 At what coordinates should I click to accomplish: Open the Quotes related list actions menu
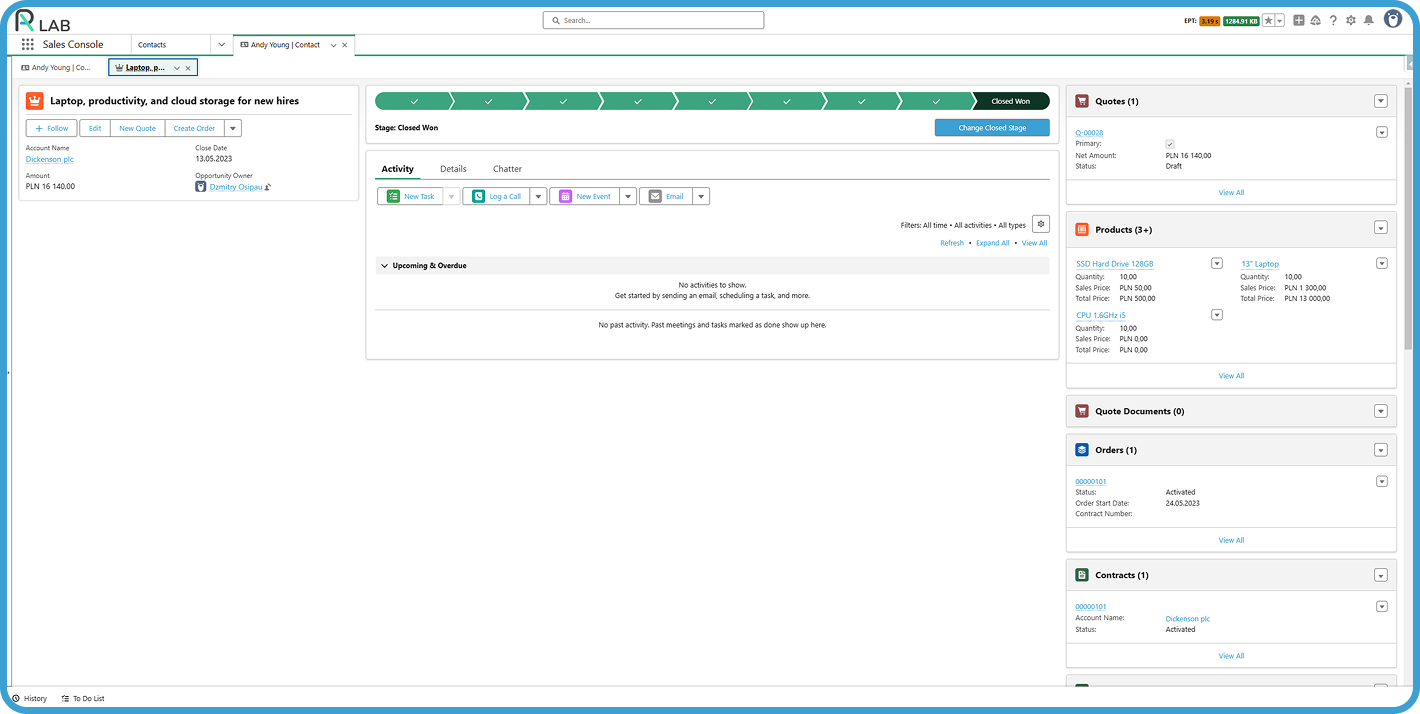[1381, 101]
